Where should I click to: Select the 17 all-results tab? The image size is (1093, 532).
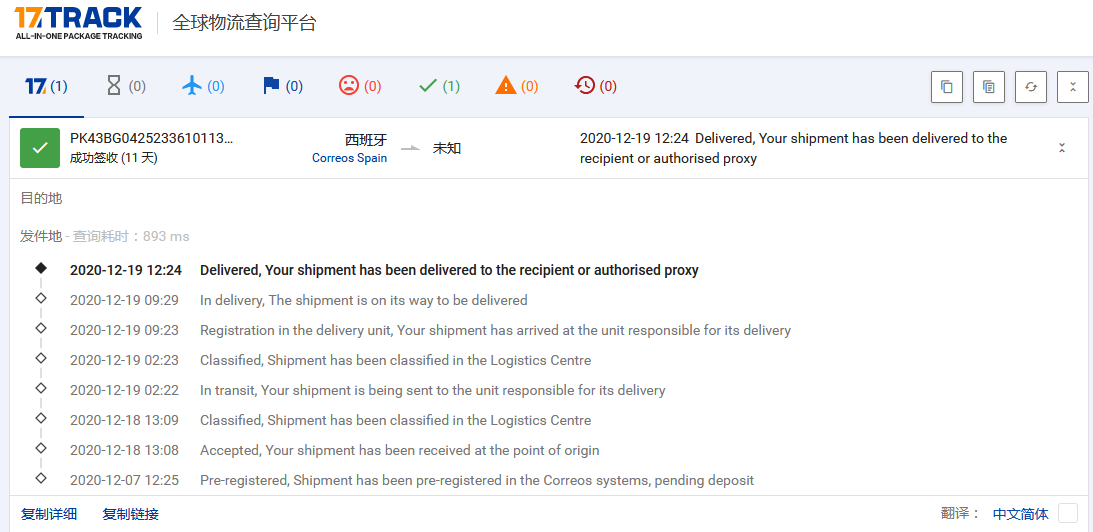46,87
